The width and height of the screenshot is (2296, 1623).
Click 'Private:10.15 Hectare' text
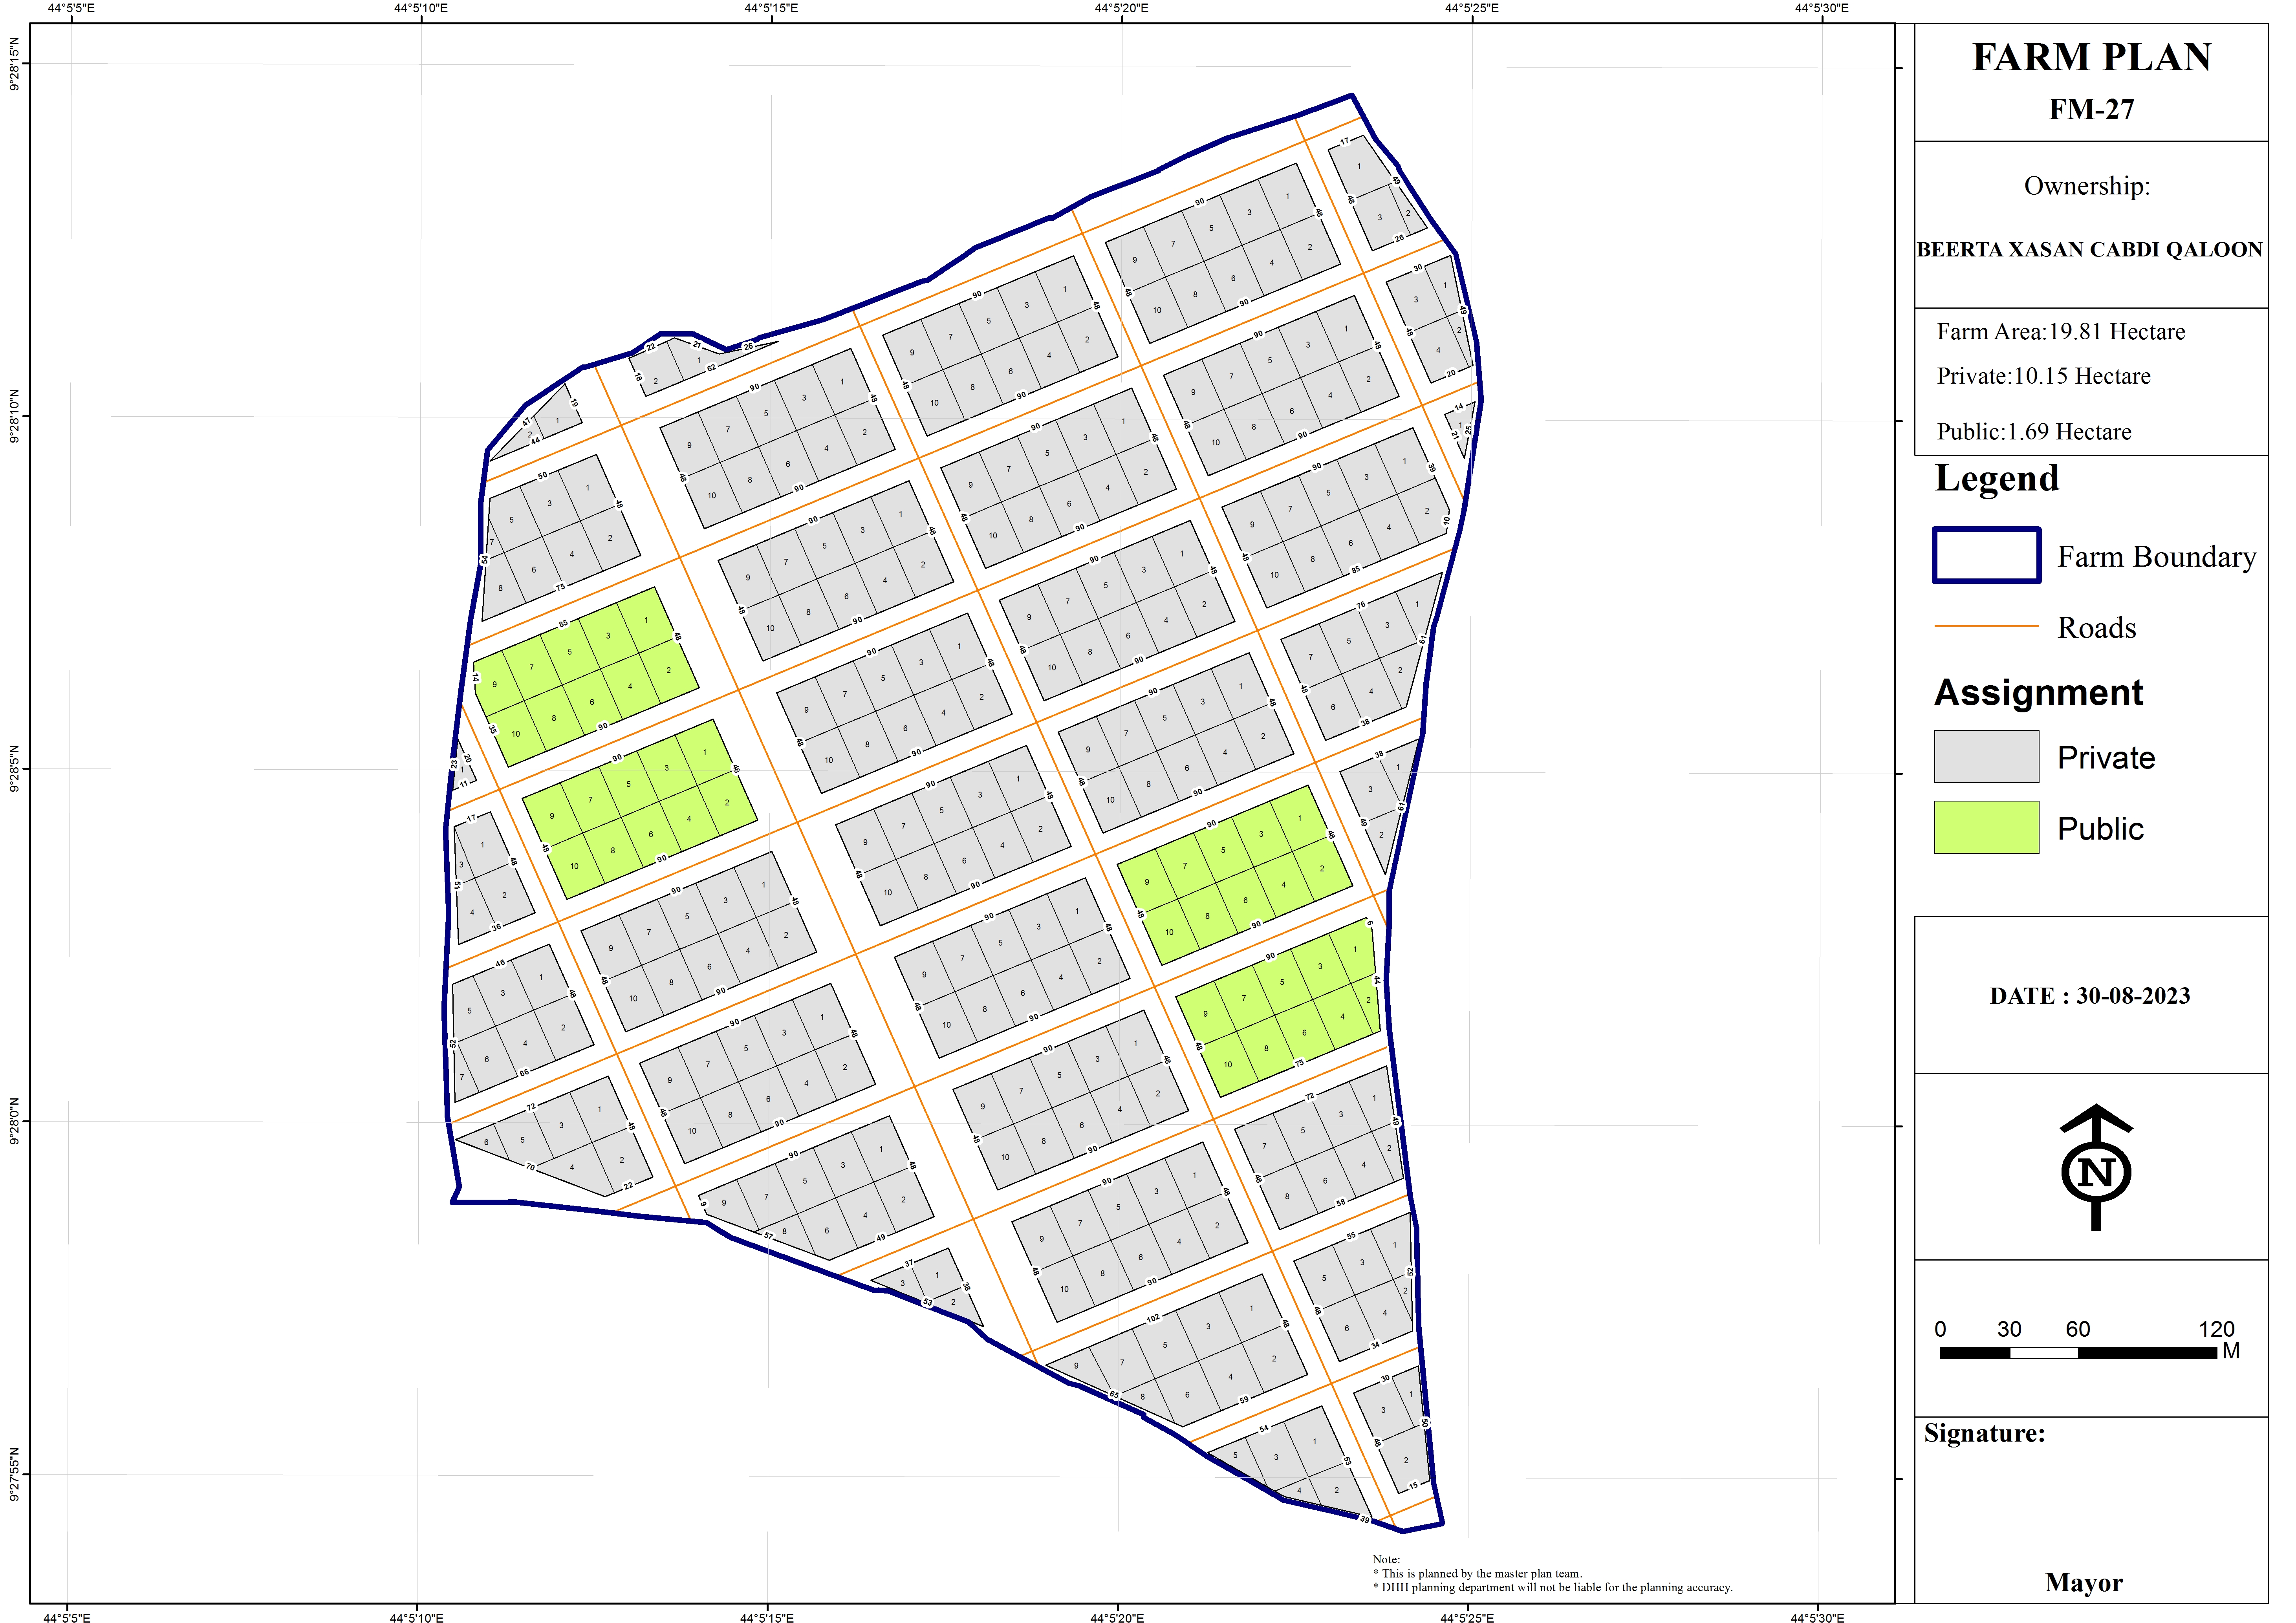coord(2043,376)
